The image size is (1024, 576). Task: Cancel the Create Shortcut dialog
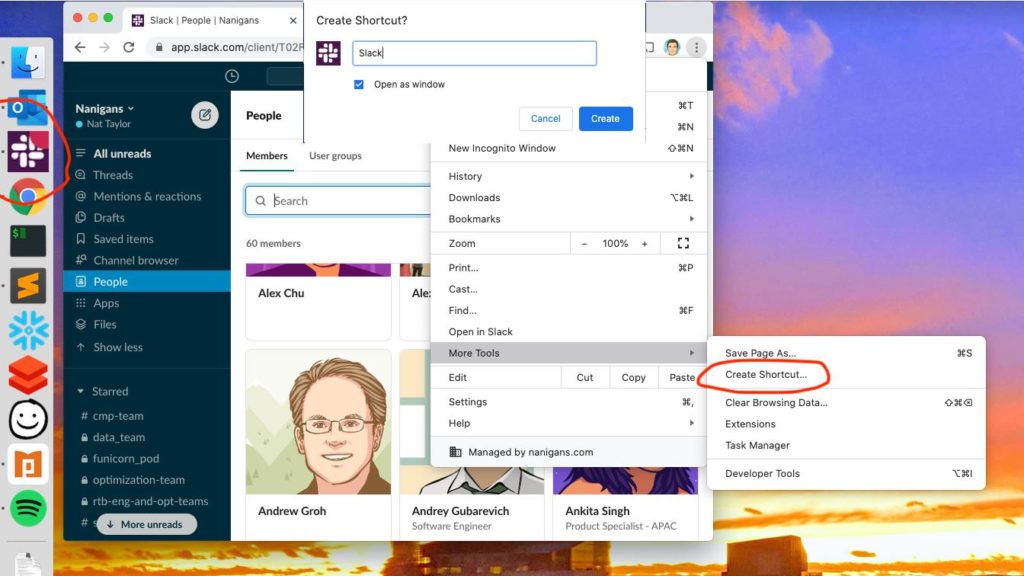(x=545, y=118)
